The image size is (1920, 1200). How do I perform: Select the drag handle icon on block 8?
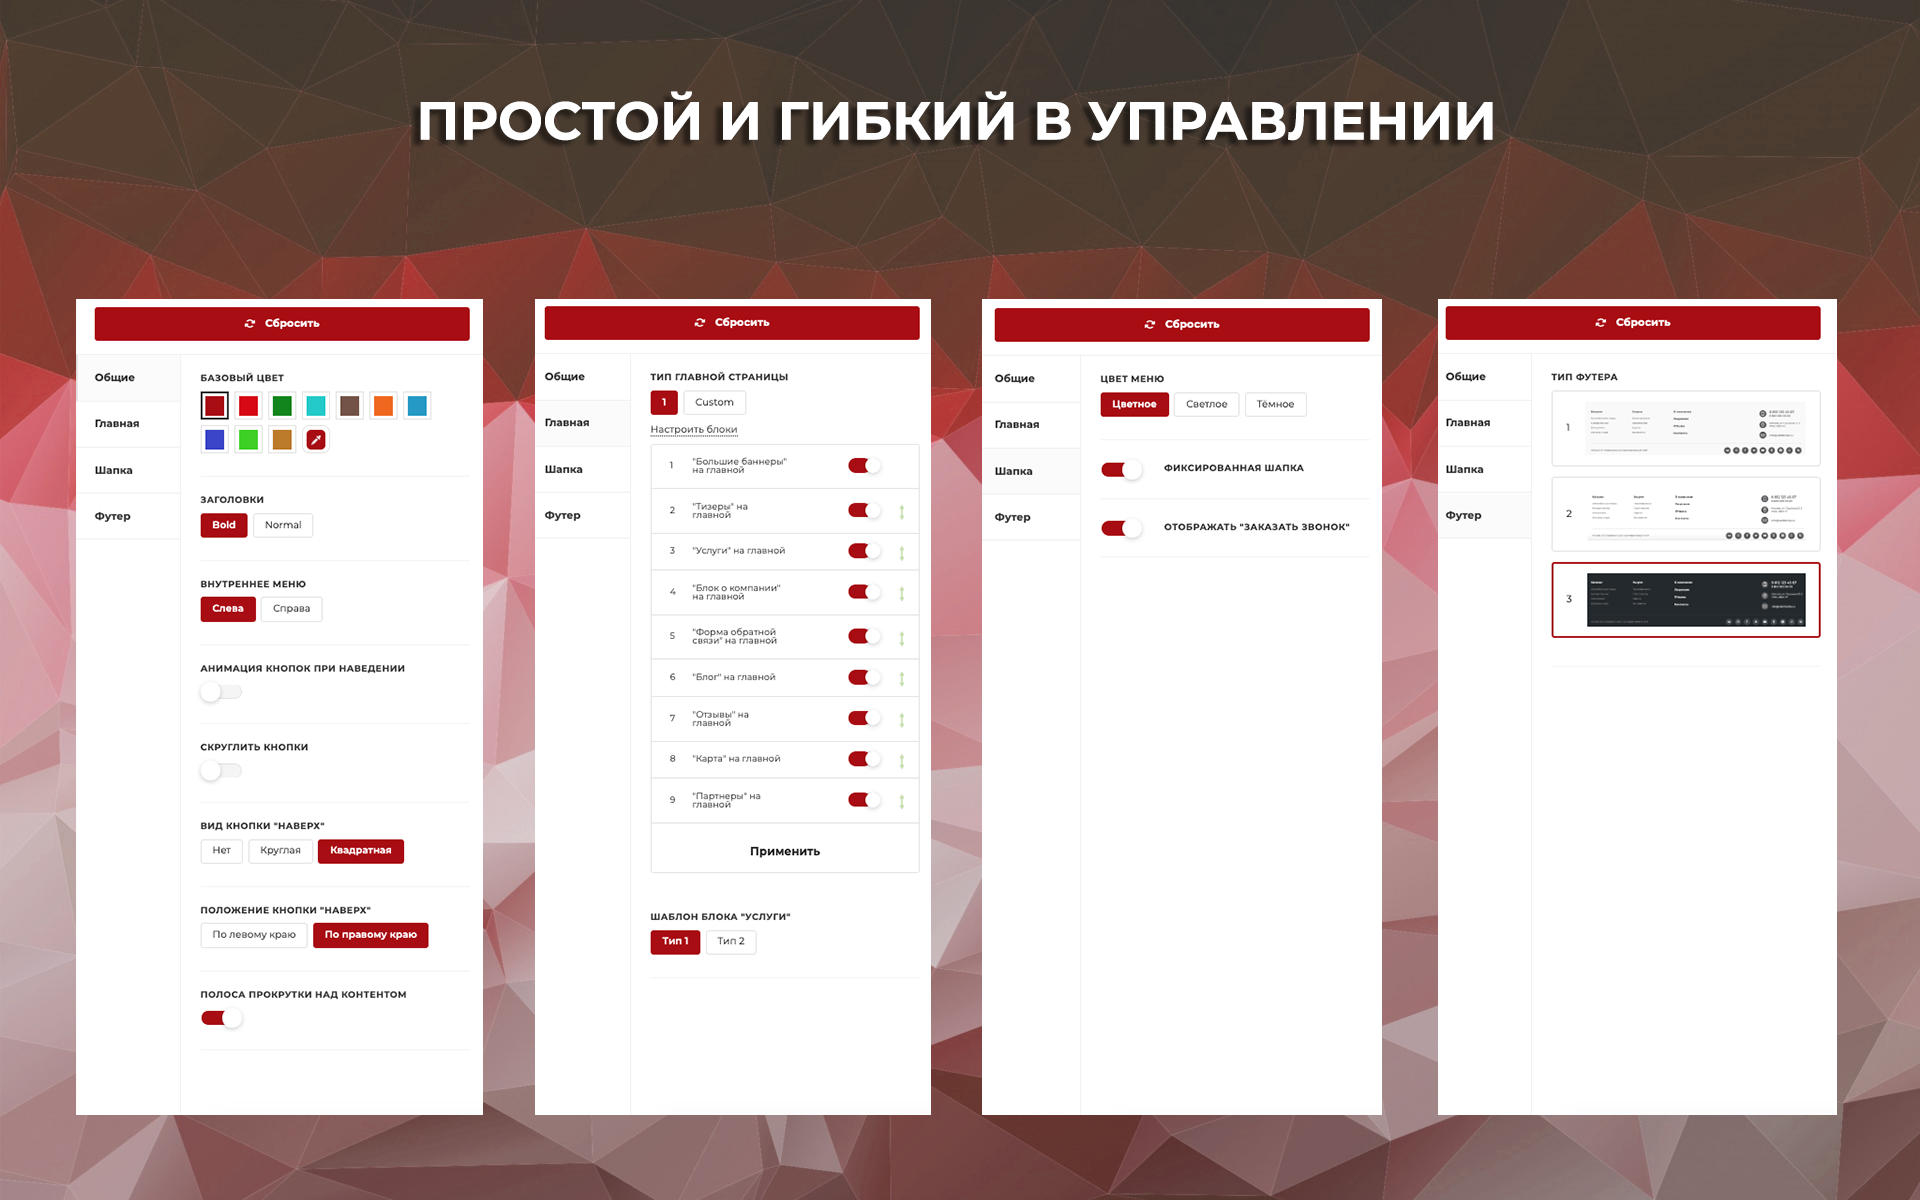click(901, 758)
